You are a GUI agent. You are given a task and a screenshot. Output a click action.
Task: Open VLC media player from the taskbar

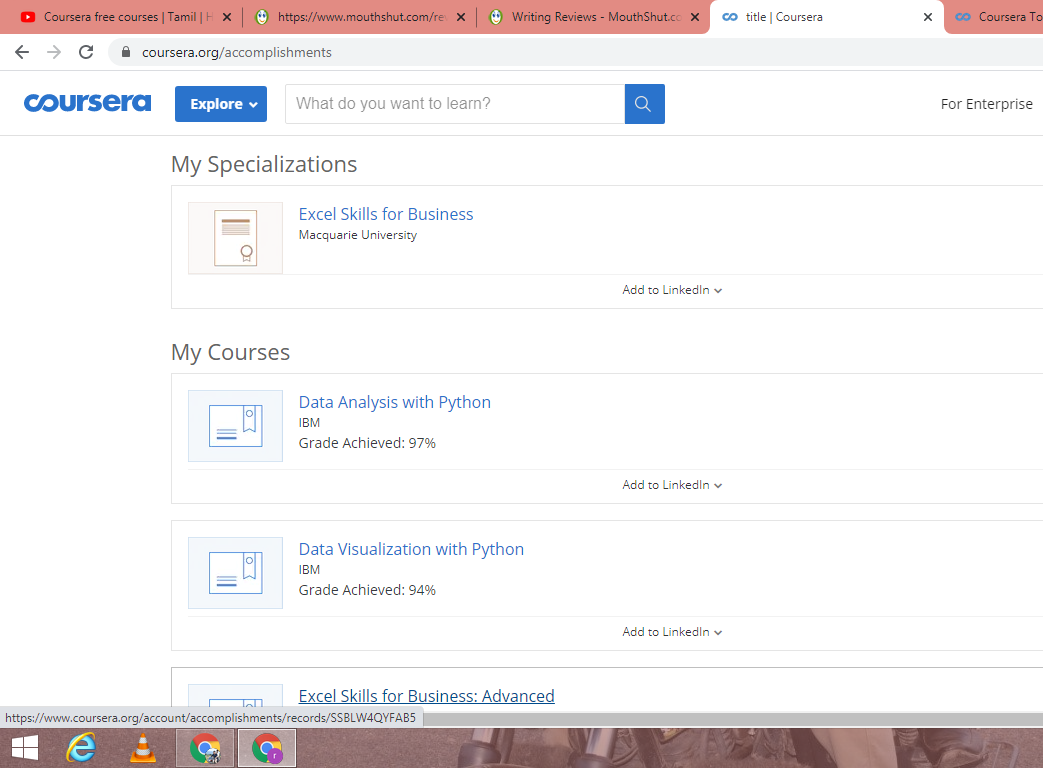click(143, 748)
